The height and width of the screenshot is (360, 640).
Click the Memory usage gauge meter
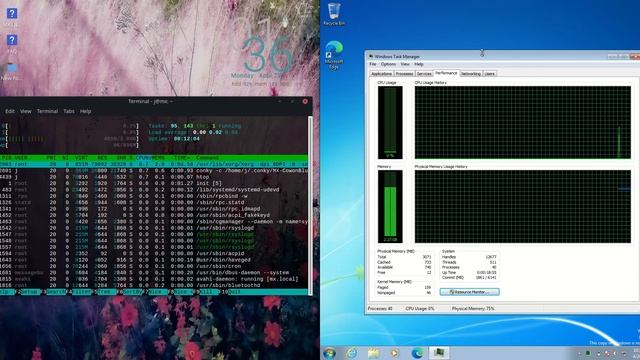coord(390,207)
